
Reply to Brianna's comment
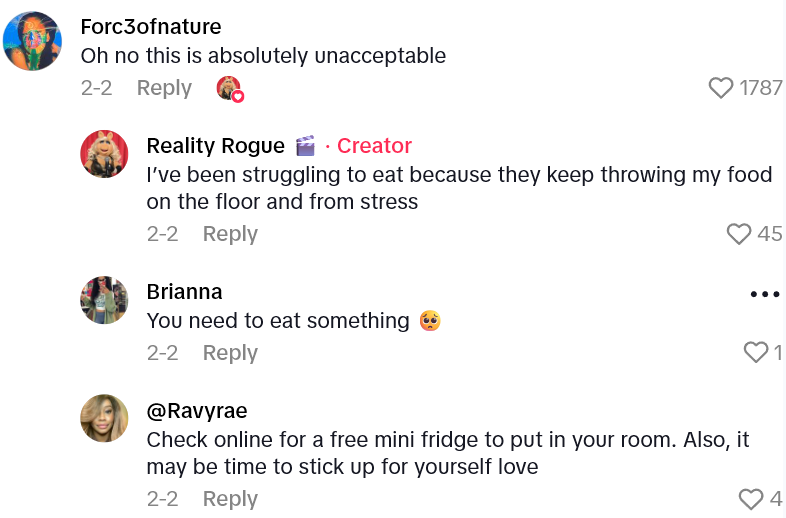coord(230,353)
